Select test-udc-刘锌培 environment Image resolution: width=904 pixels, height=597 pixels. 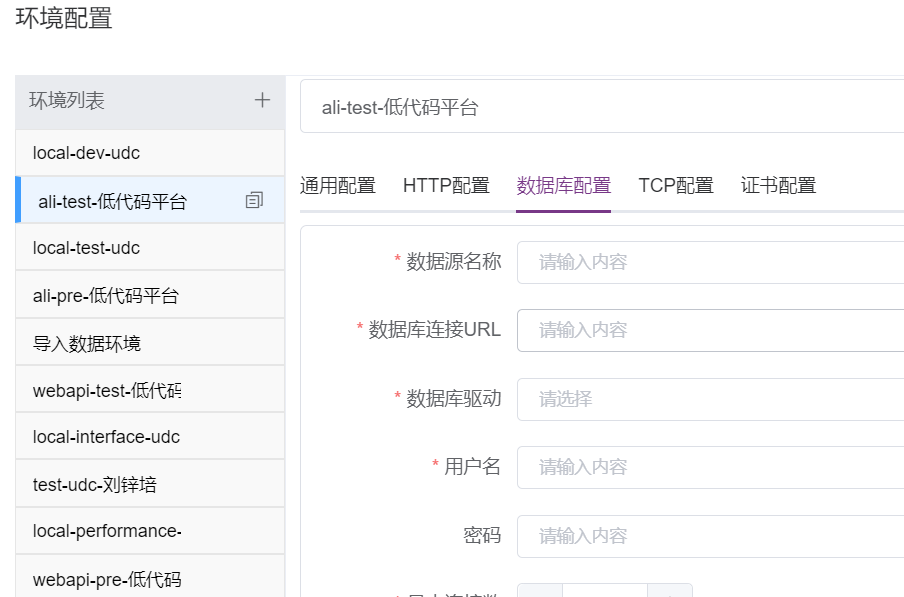(95, 485)
